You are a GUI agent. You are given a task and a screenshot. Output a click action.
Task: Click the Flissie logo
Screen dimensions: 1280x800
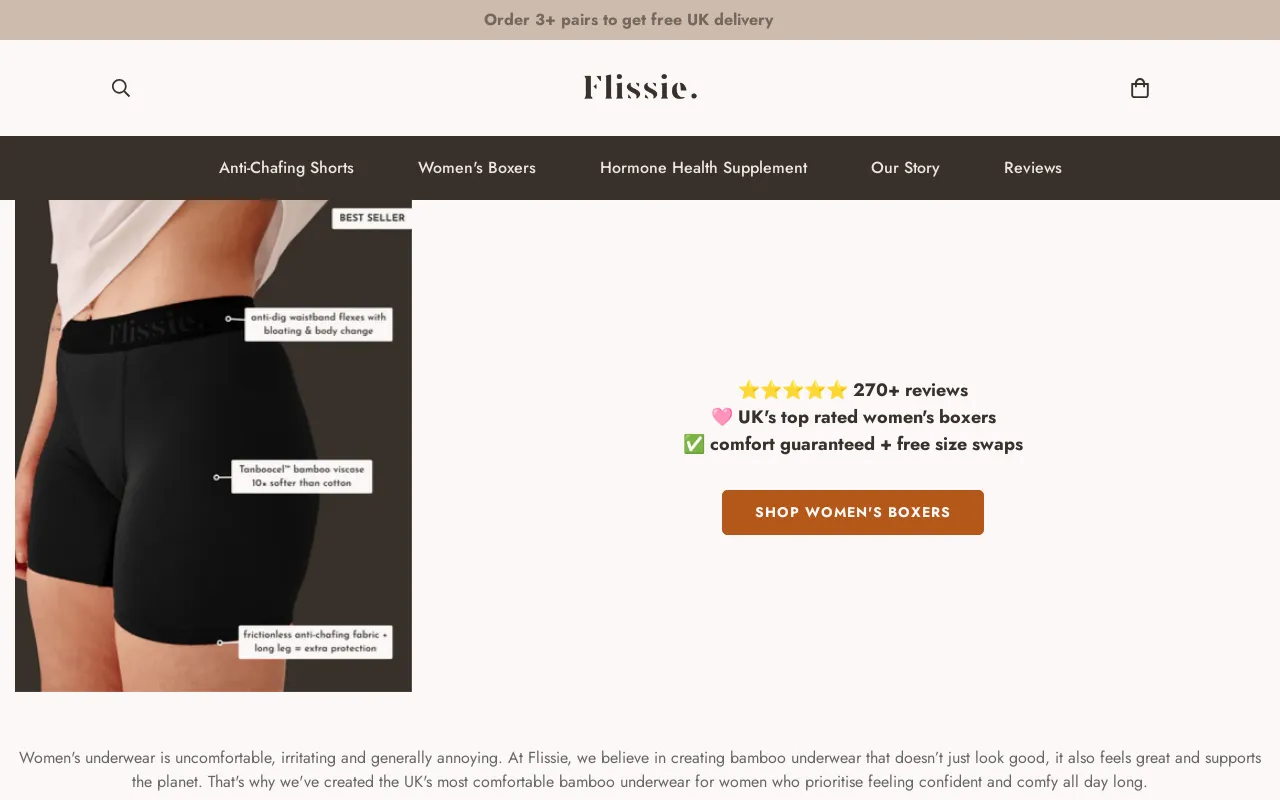[x=640, y=88]
